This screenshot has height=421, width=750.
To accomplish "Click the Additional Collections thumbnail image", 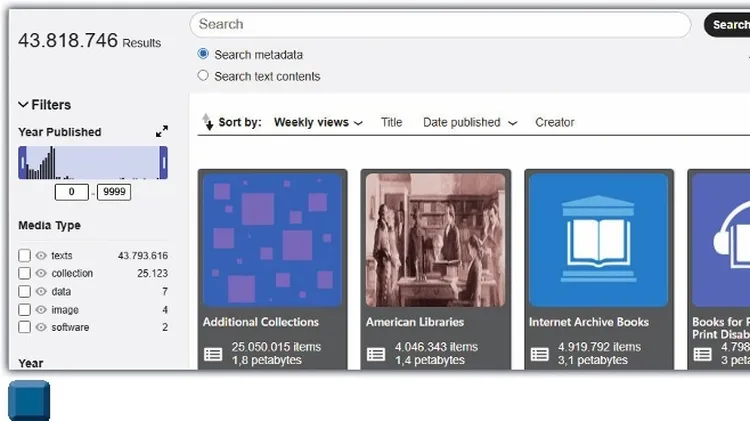I will [272, 240].
